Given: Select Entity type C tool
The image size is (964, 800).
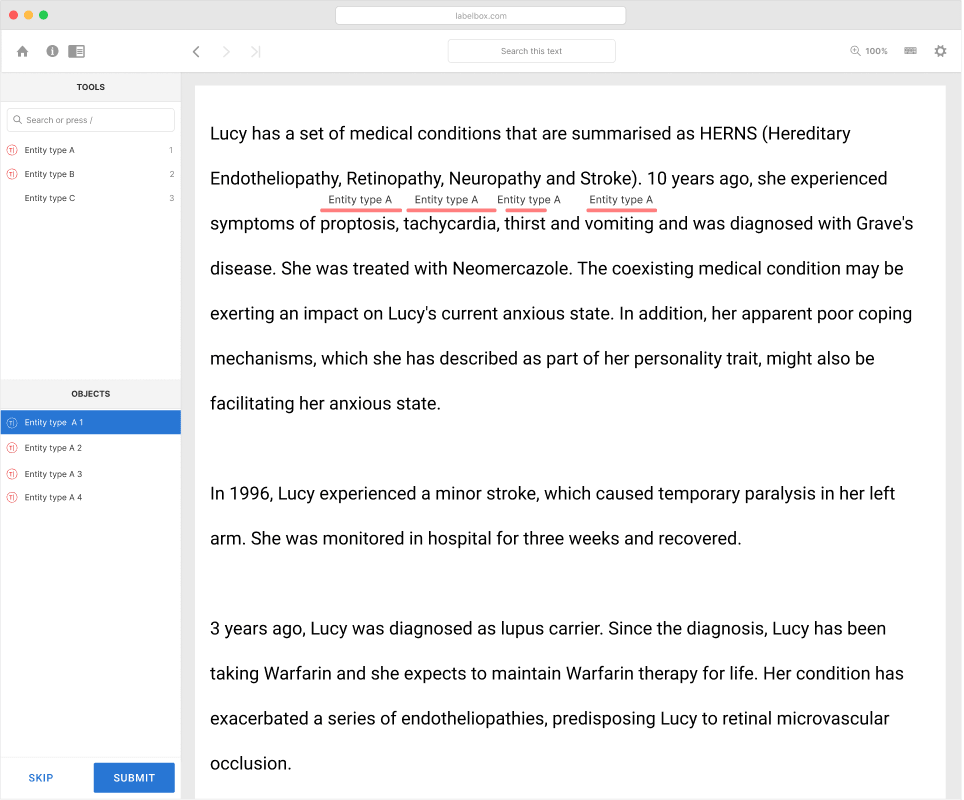Looking at the screenshot, I should (x=90, y=198).
